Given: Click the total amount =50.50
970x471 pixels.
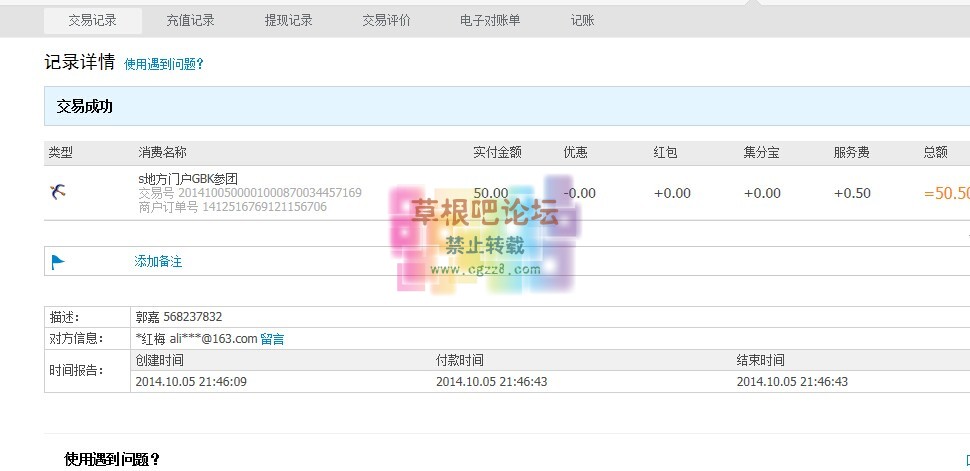Looking at the screenshot, I should pyautogui.click(x=946, y=193).
